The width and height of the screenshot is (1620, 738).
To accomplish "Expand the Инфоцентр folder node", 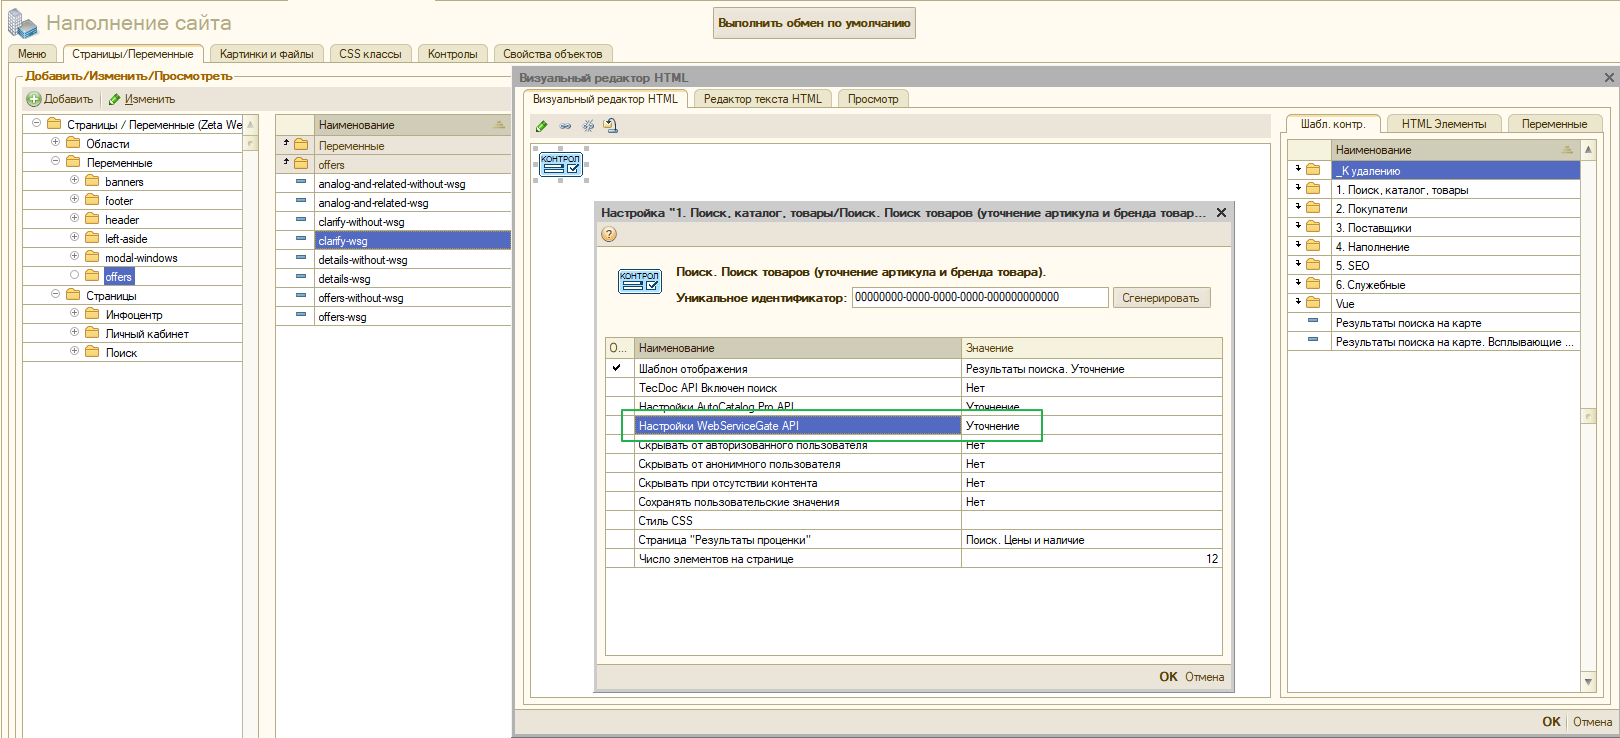I will 74,314.
